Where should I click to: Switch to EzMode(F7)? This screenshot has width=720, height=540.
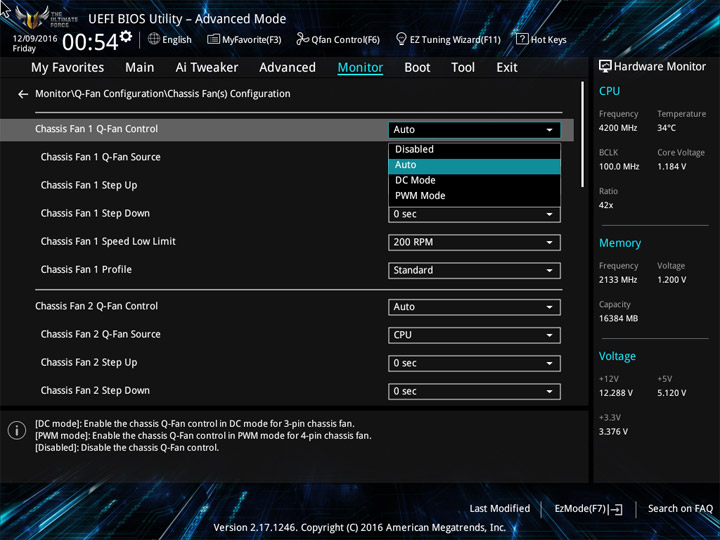[588, 509]
